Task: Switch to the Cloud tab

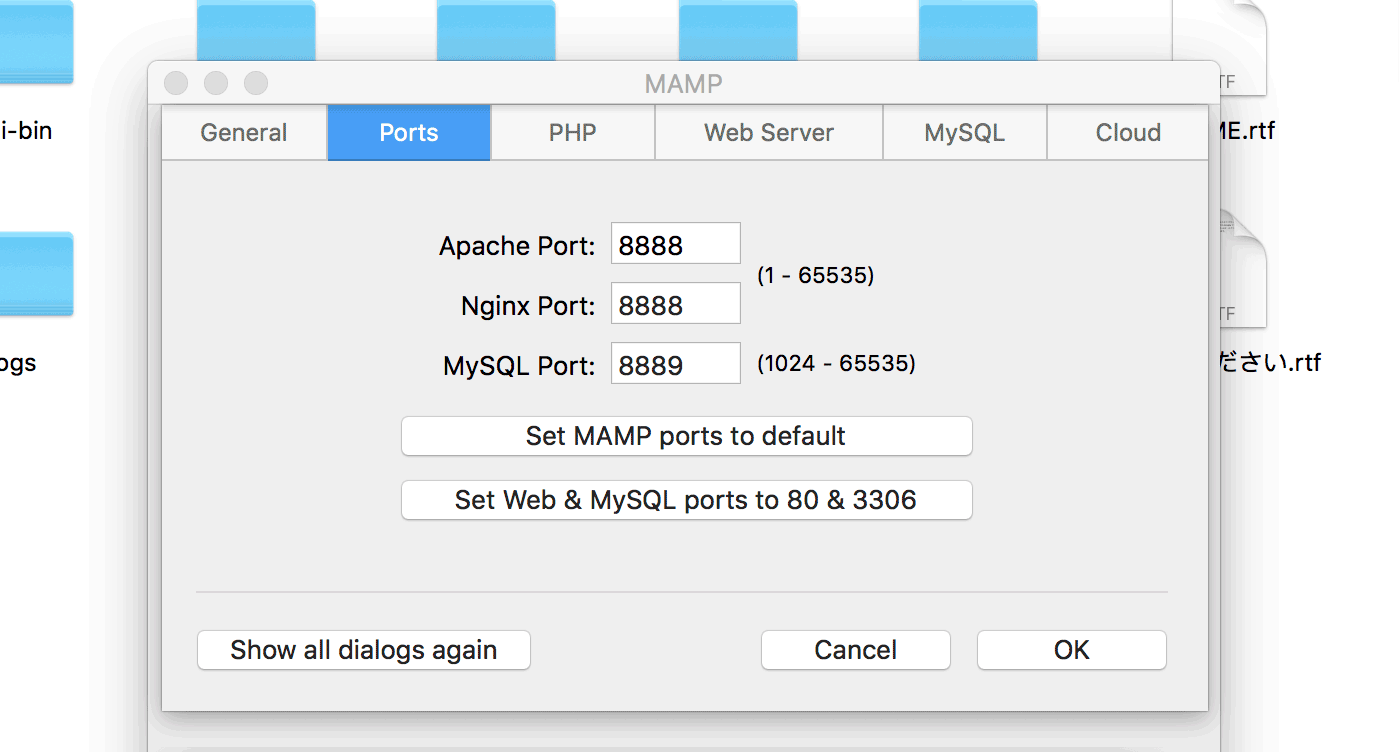Action: 1128,133
